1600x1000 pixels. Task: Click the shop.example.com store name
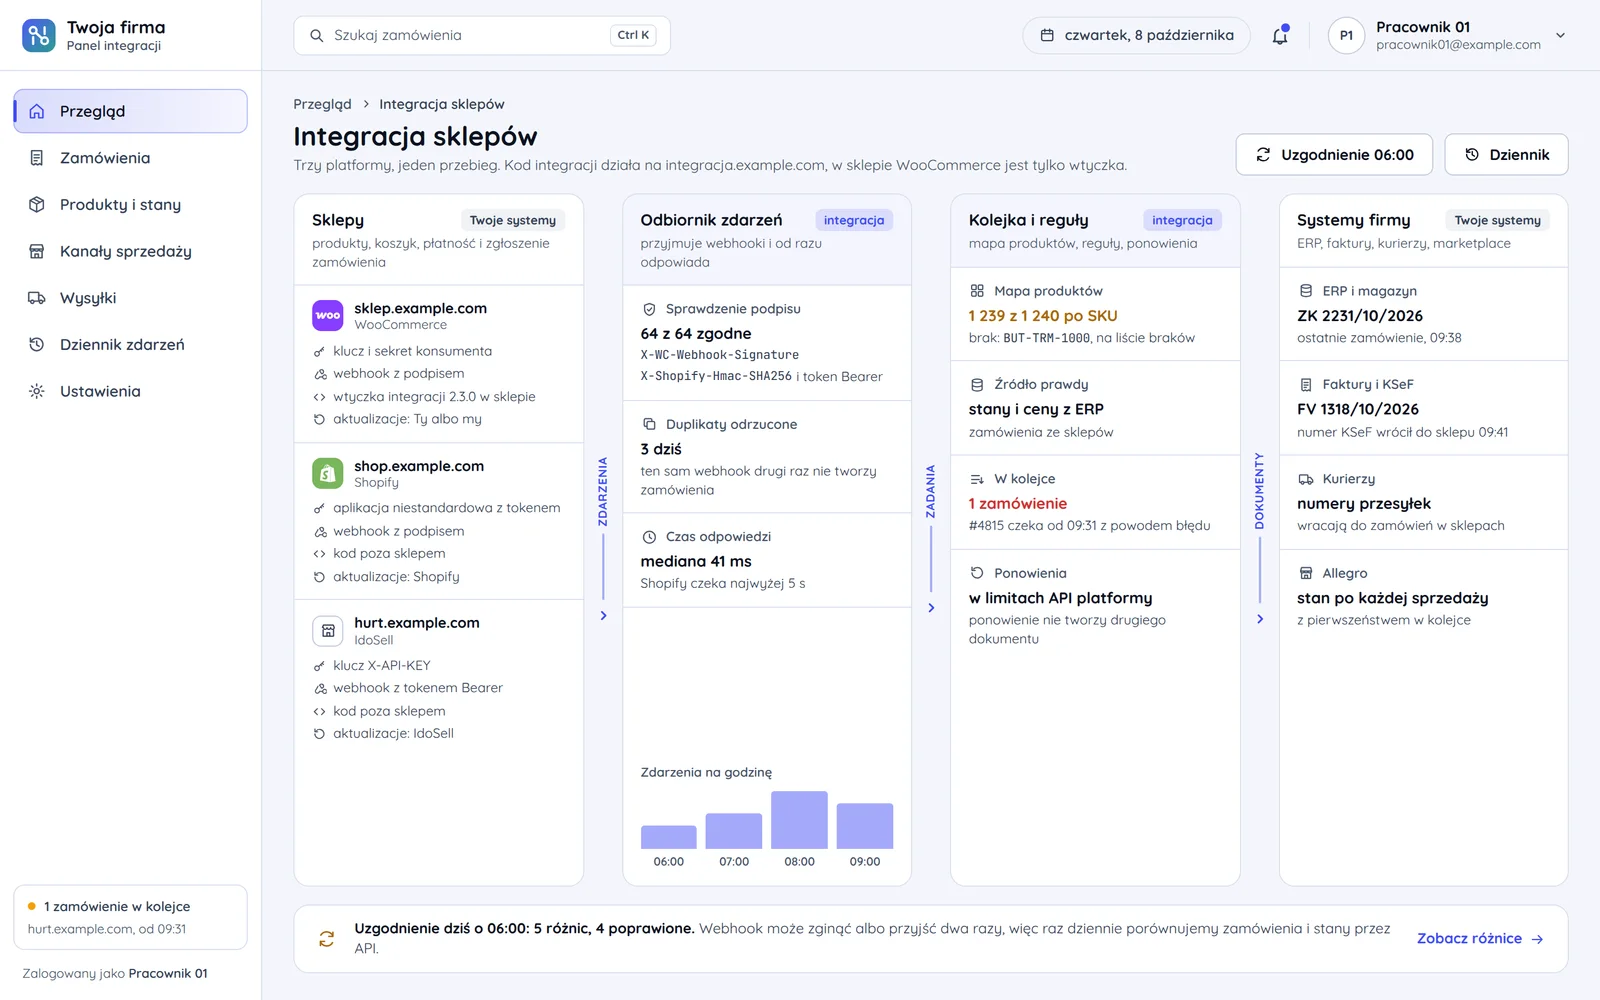click(x=419, y=466)
